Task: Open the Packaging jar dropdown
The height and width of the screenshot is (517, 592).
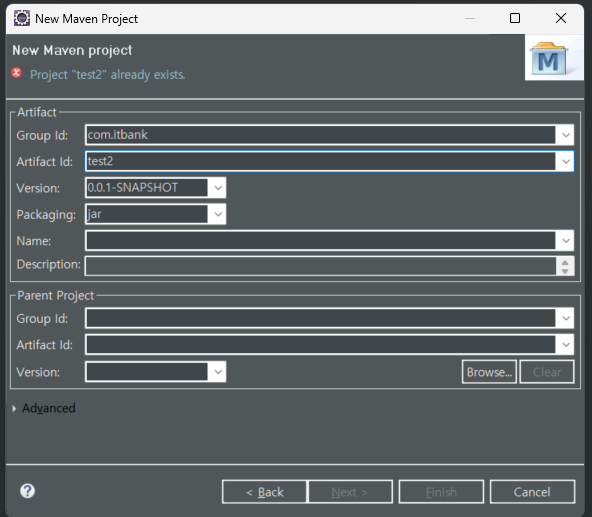Action: coord(217,214)
